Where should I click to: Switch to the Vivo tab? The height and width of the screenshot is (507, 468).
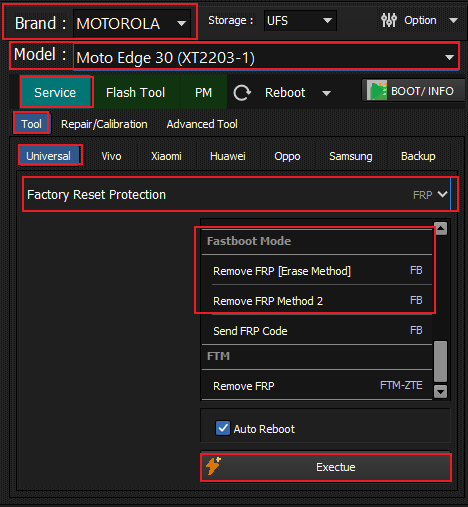click(x=111, y=156)
